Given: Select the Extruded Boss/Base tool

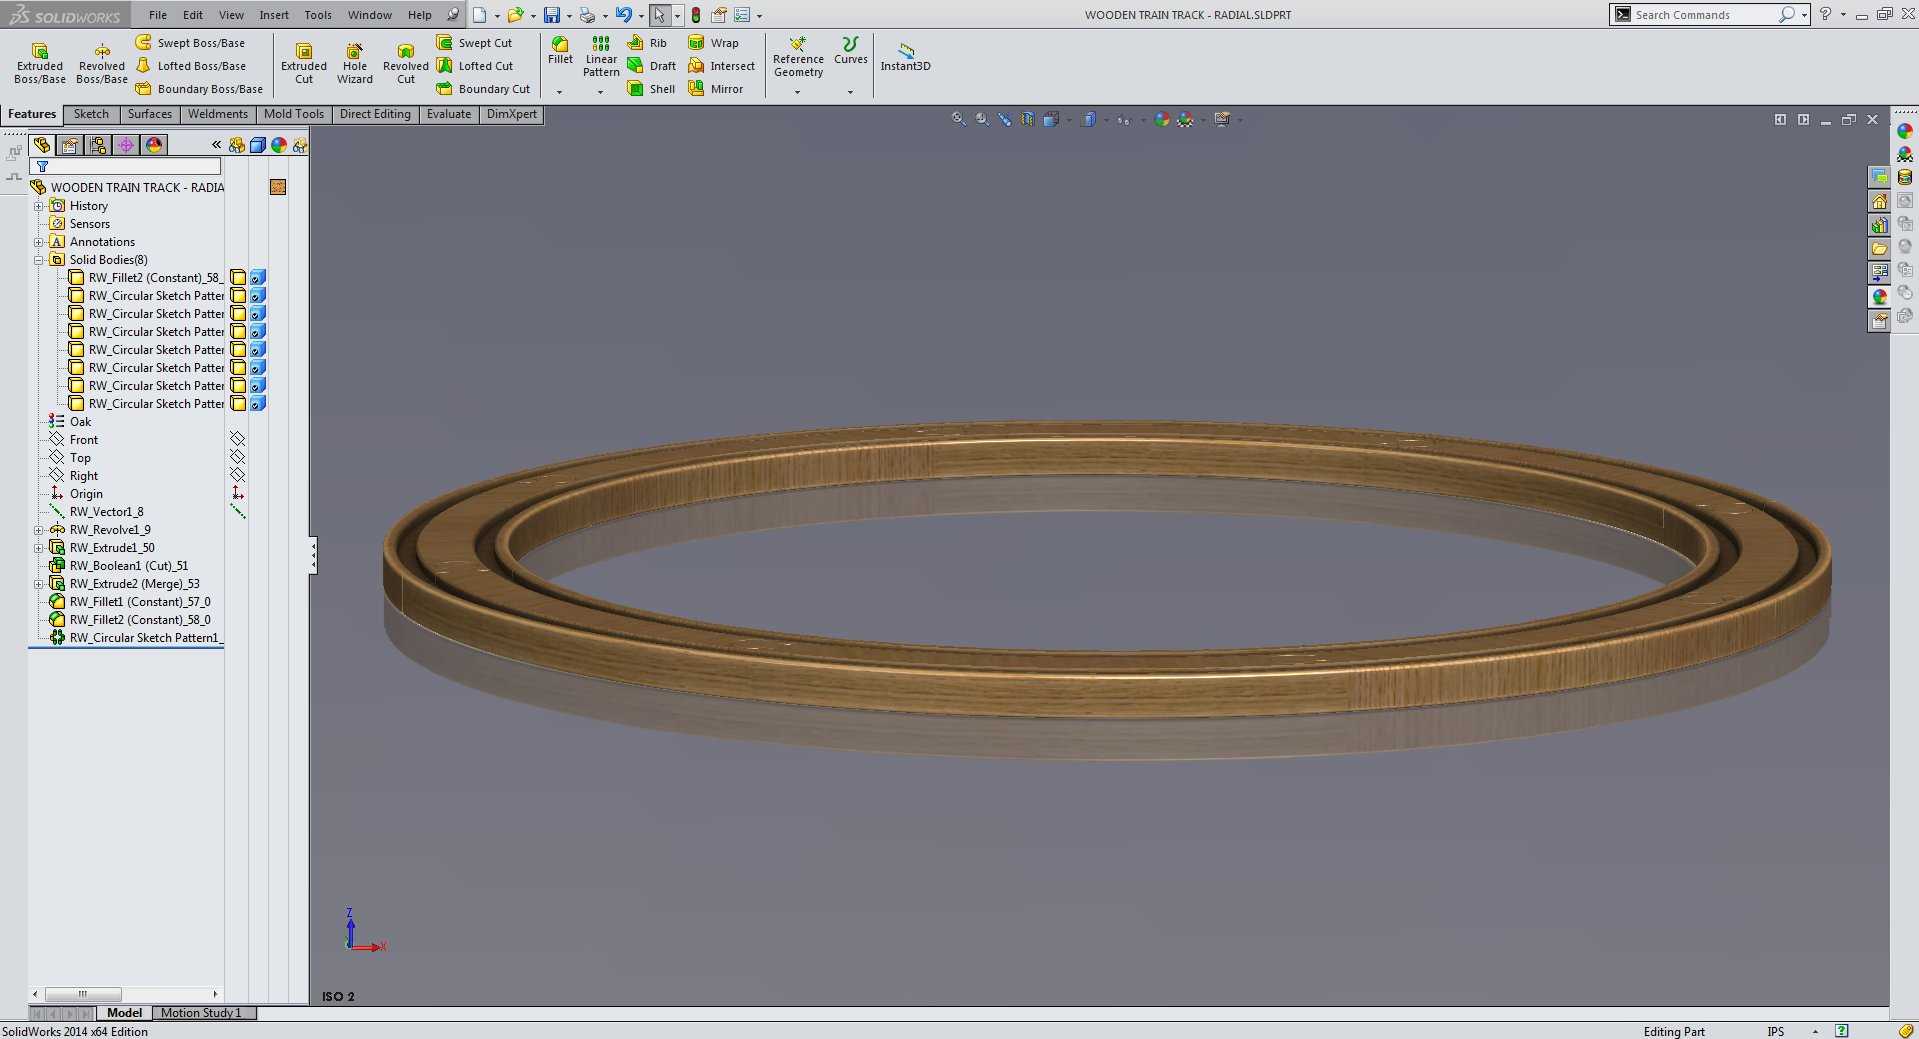Looking at the screenshot, I should coord(40,62).
